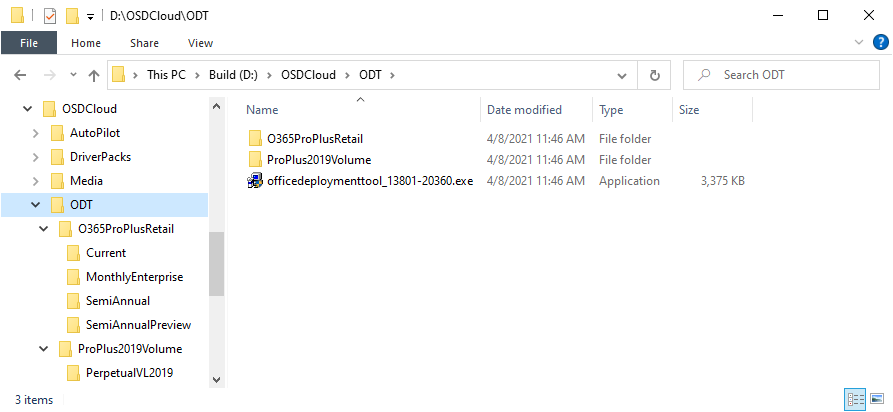
Task: Refresh the ODT folder view
Action: click(655, 75)
